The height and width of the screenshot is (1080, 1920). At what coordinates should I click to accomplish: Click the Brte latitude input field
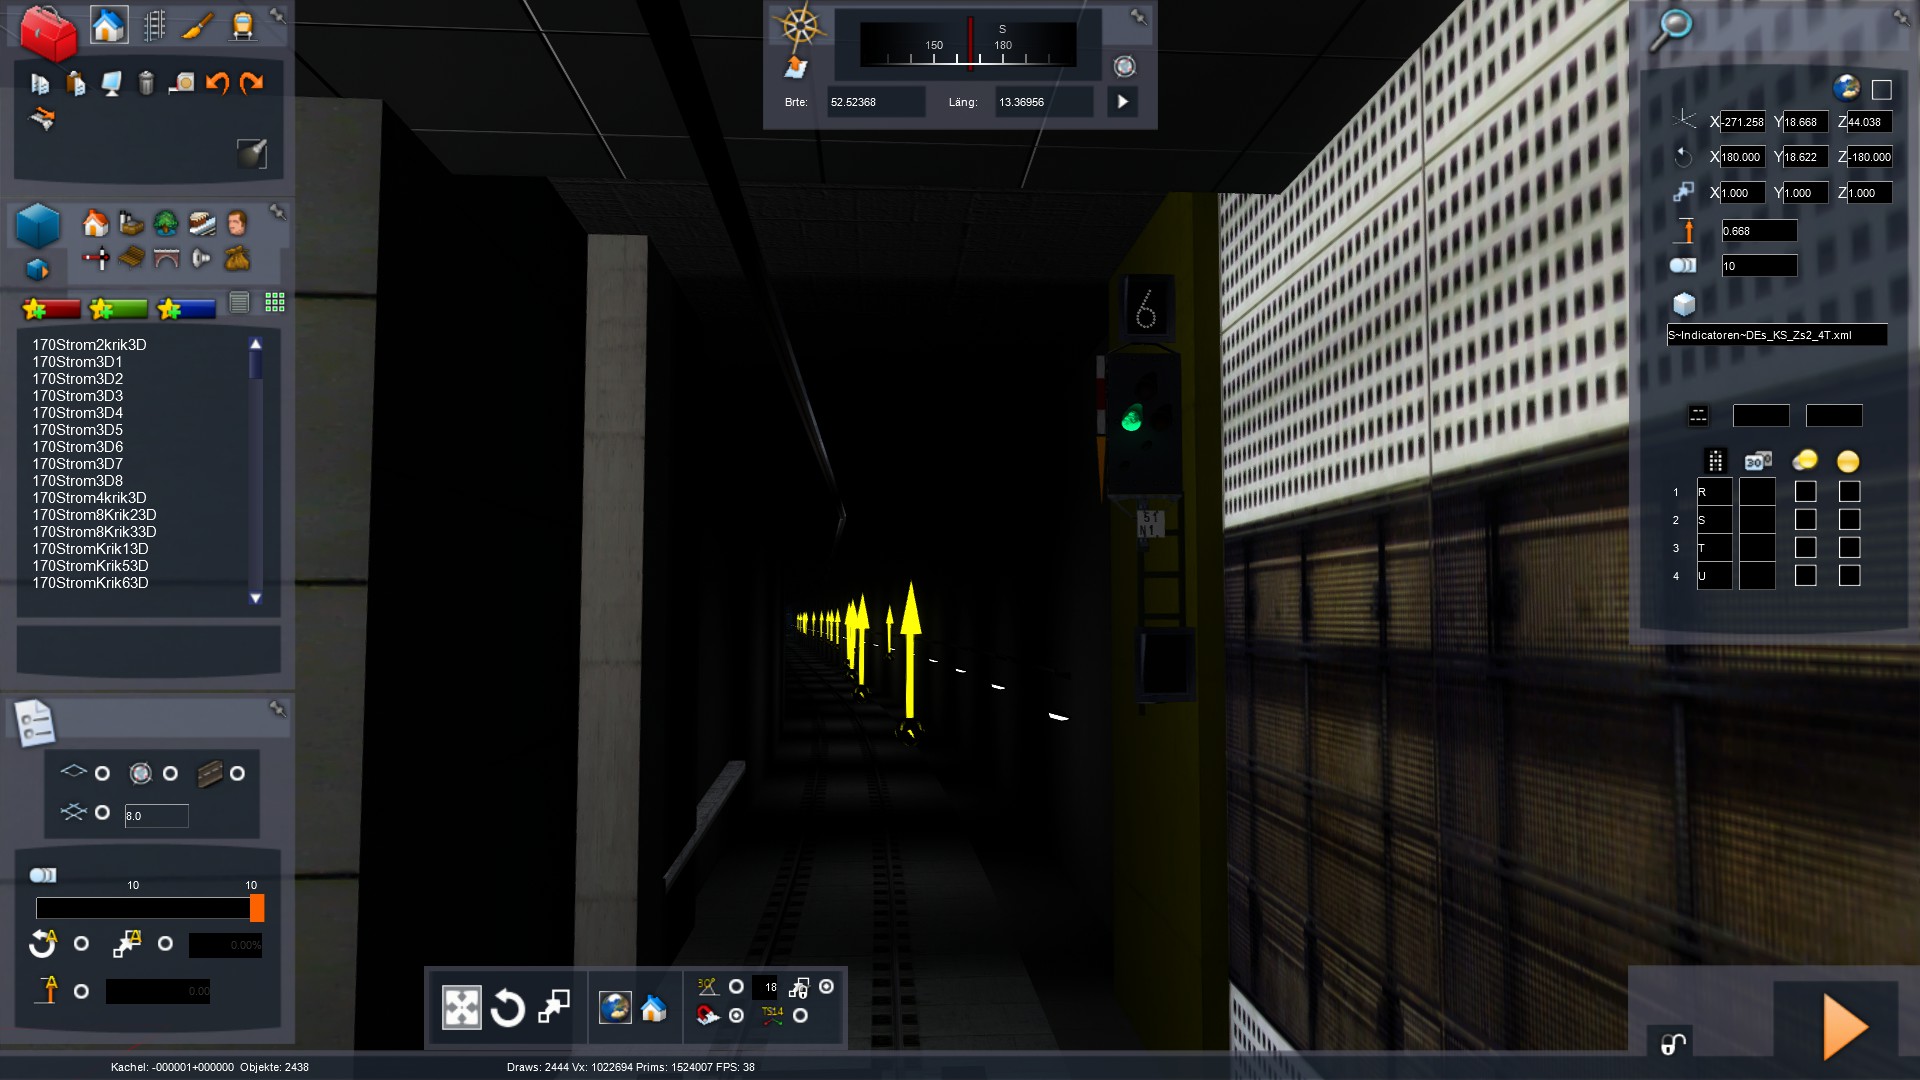point(874,102)
